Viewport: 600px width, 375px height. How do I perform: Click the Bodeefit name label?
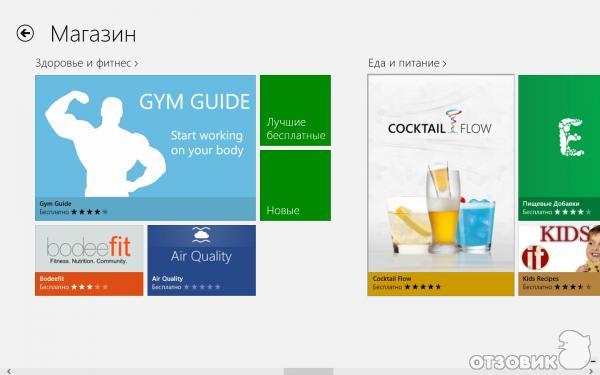[52, 279]
